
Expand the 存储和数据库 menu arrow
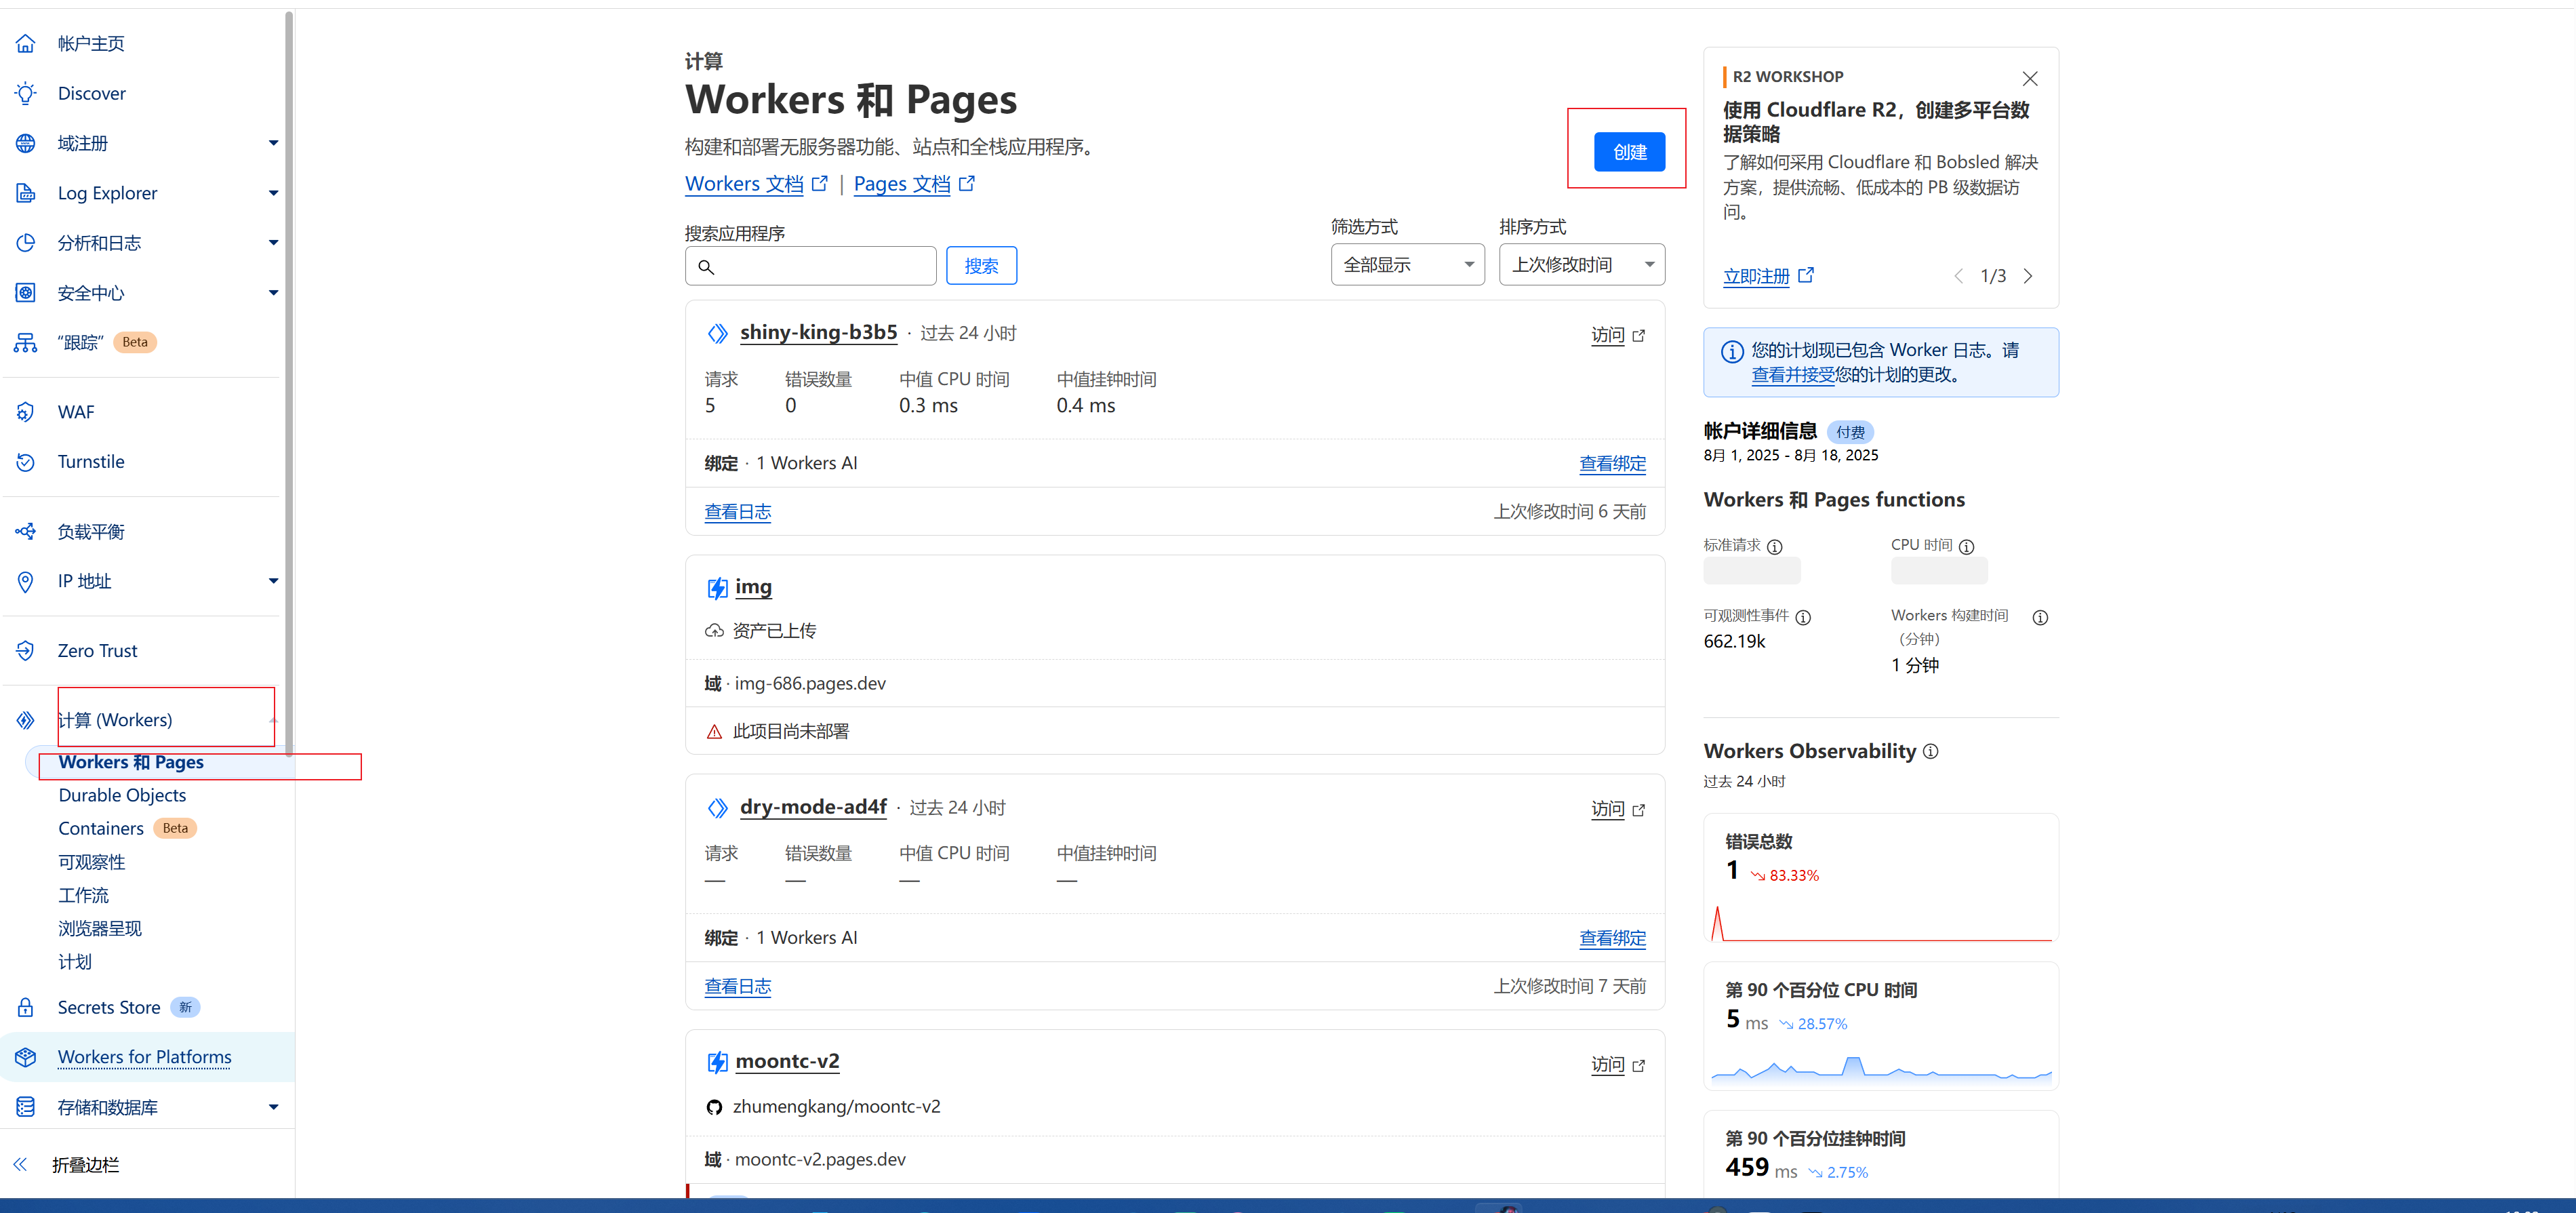click(273, 1107)
